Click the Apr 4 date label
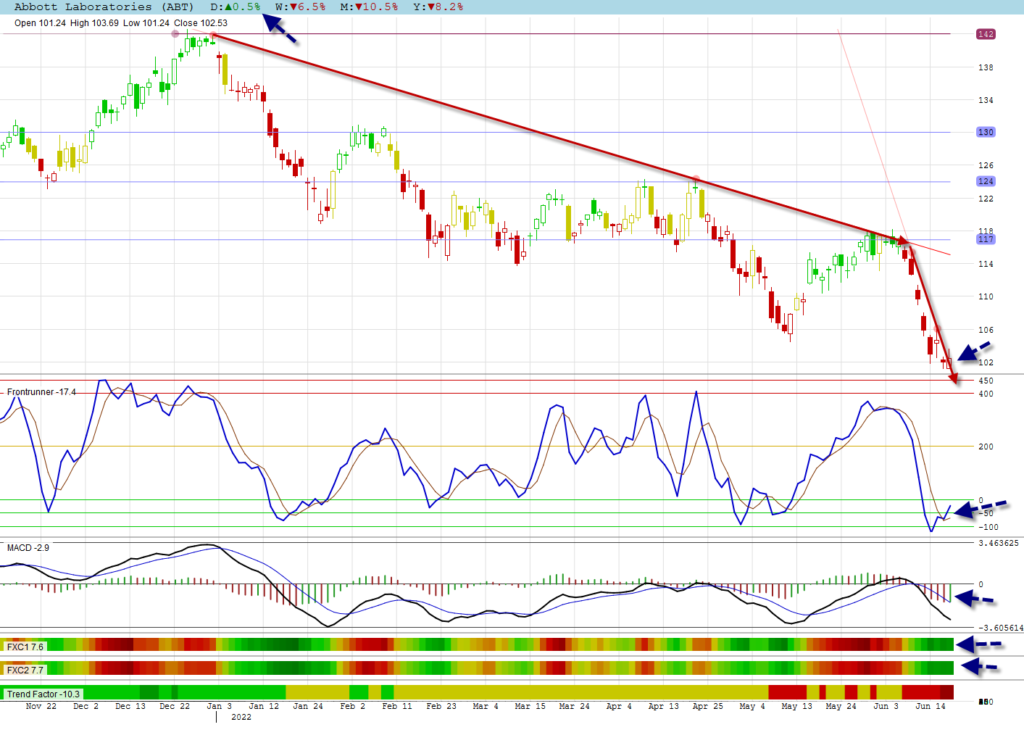 point(618,706)
